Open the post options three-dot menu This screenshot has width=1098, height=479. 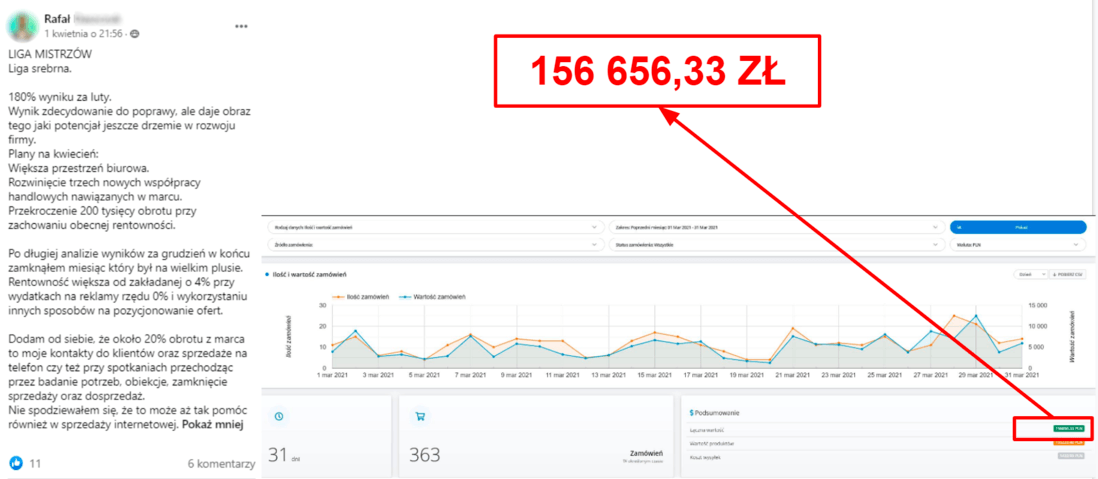click(x=241, y=26)
